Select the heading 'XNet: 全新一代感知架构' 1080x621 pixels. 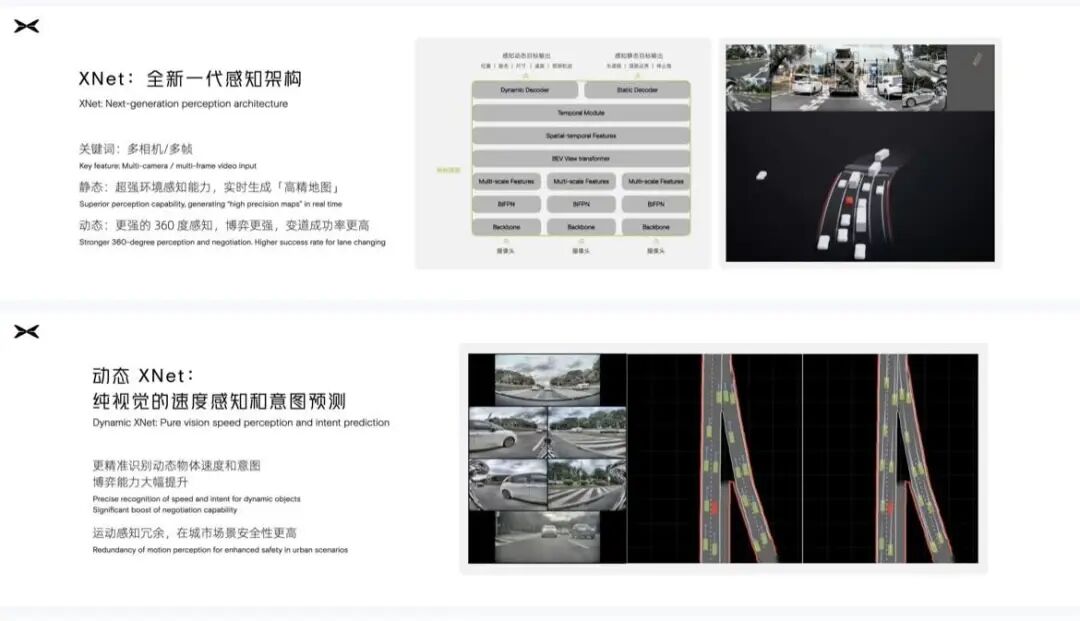click(x=190, y=78)
